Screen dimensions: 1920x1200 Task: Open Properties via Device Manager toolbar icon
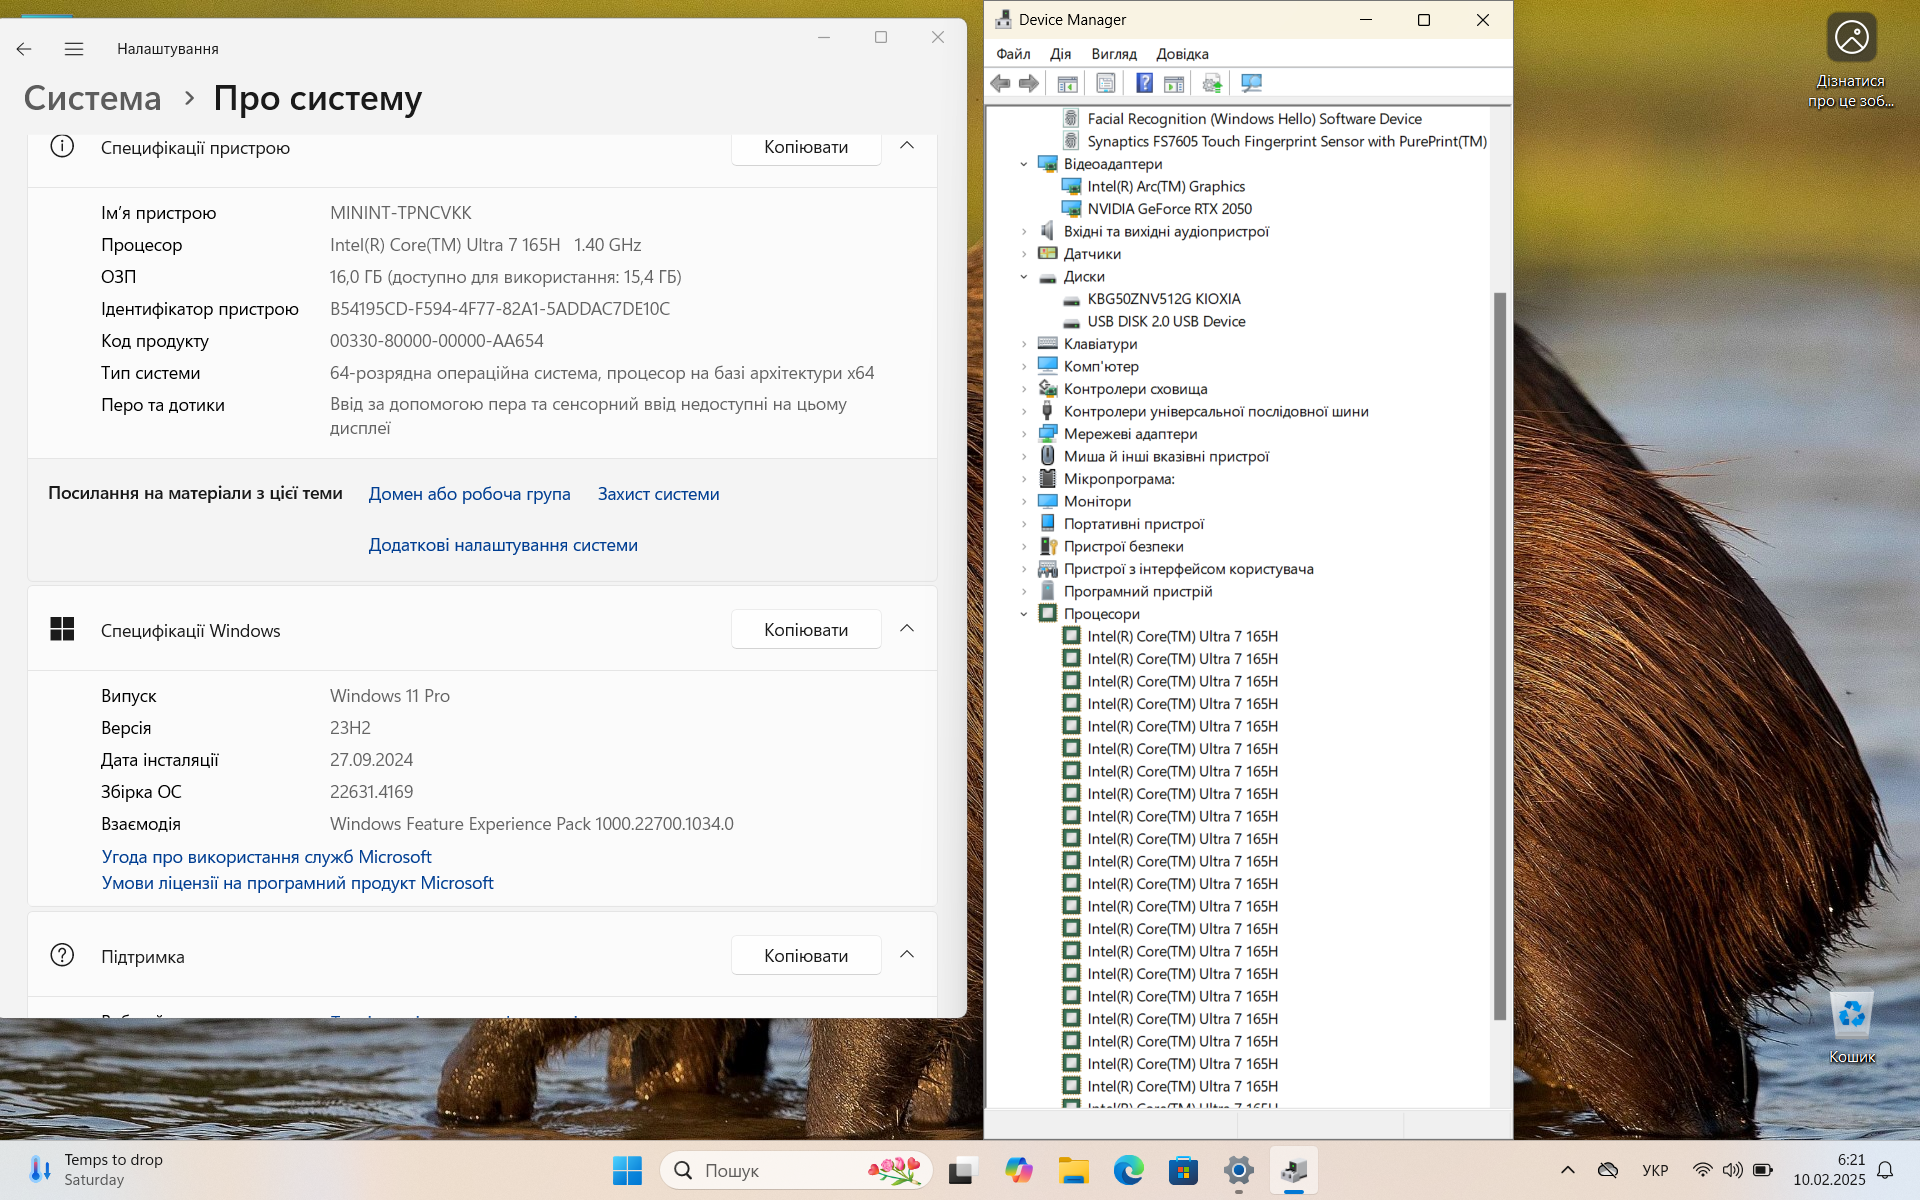(1105, 83)
